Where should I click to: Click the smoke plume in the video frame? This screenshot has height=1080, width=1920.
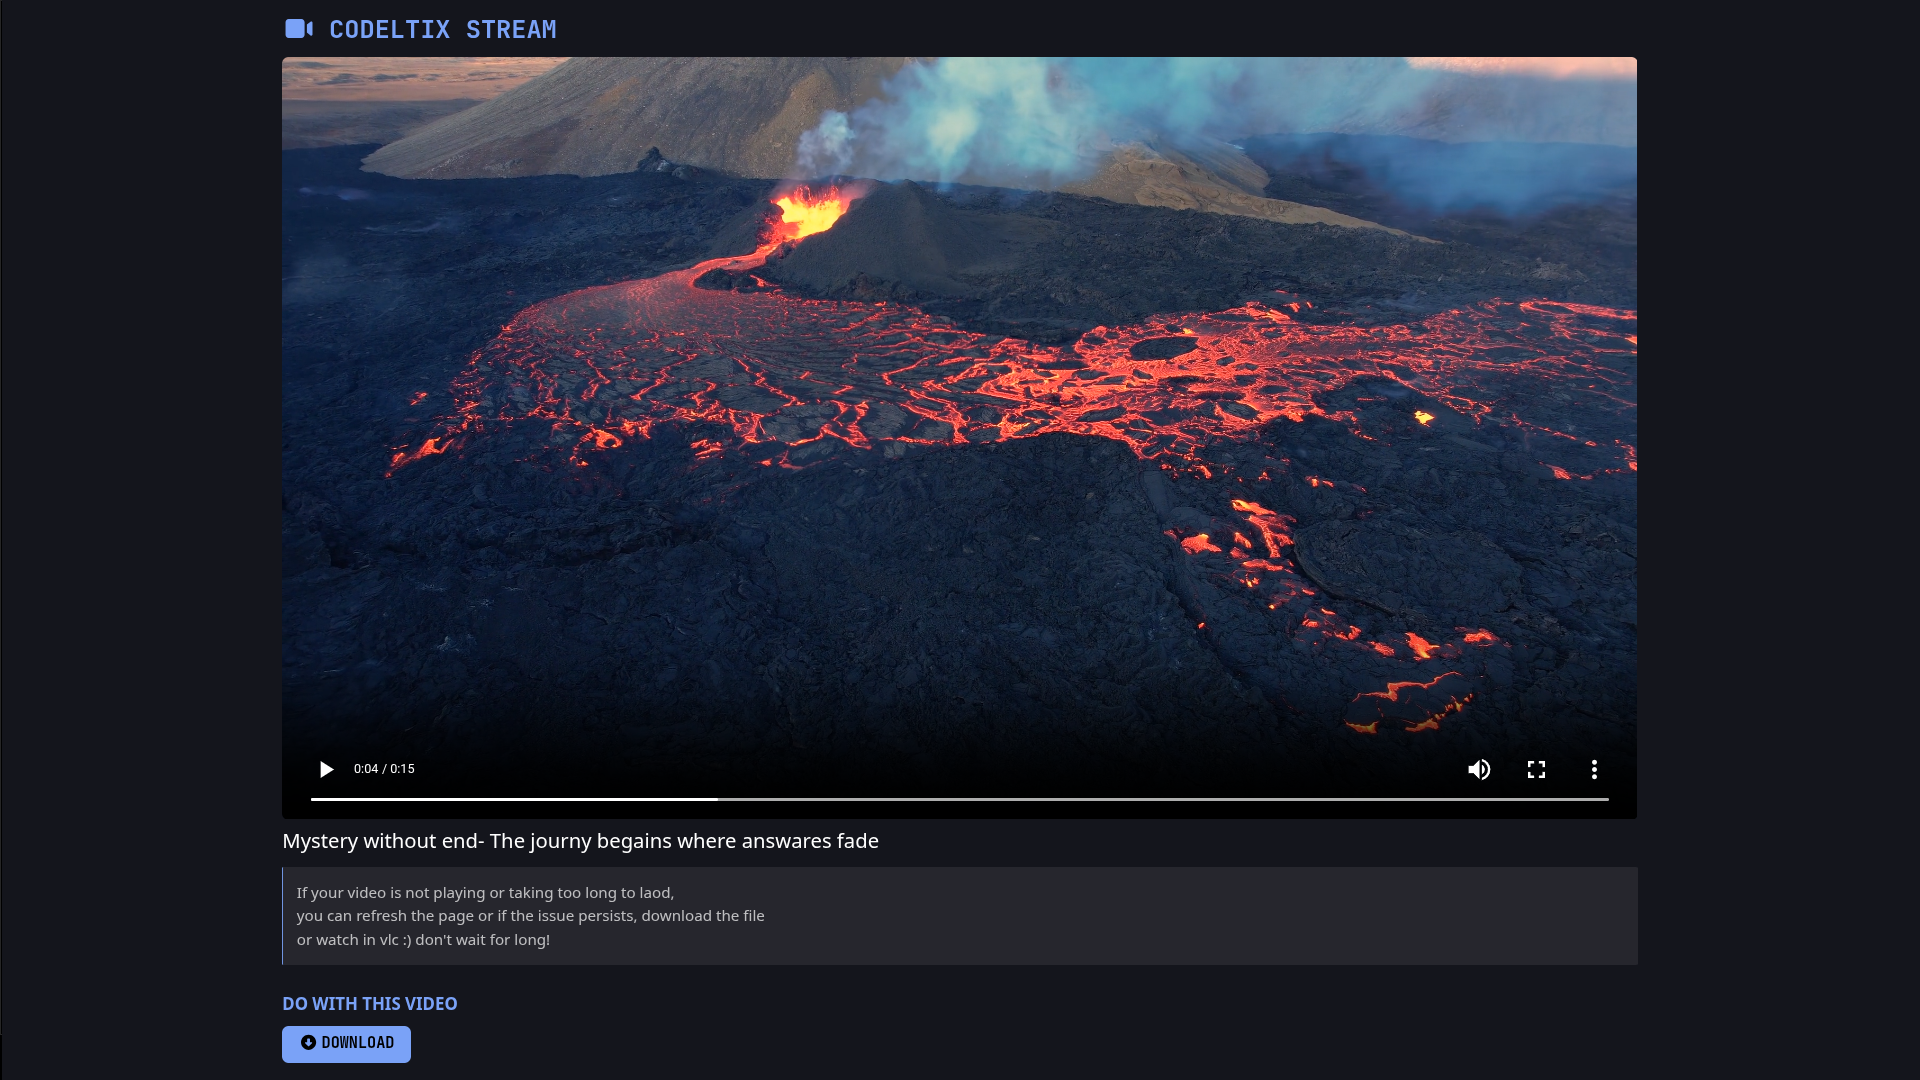(x=960, y=120)
